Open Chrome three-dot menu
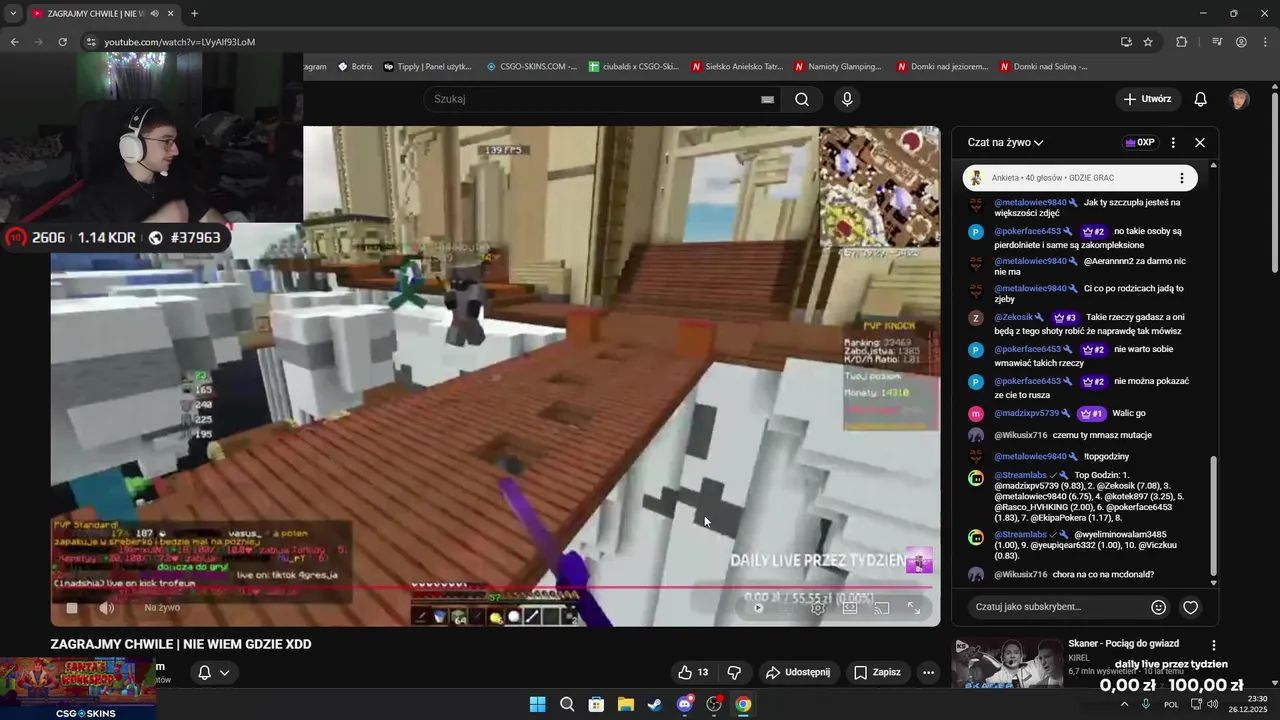This screenshot has width=1280, height=720. [x=1265, y=42]
